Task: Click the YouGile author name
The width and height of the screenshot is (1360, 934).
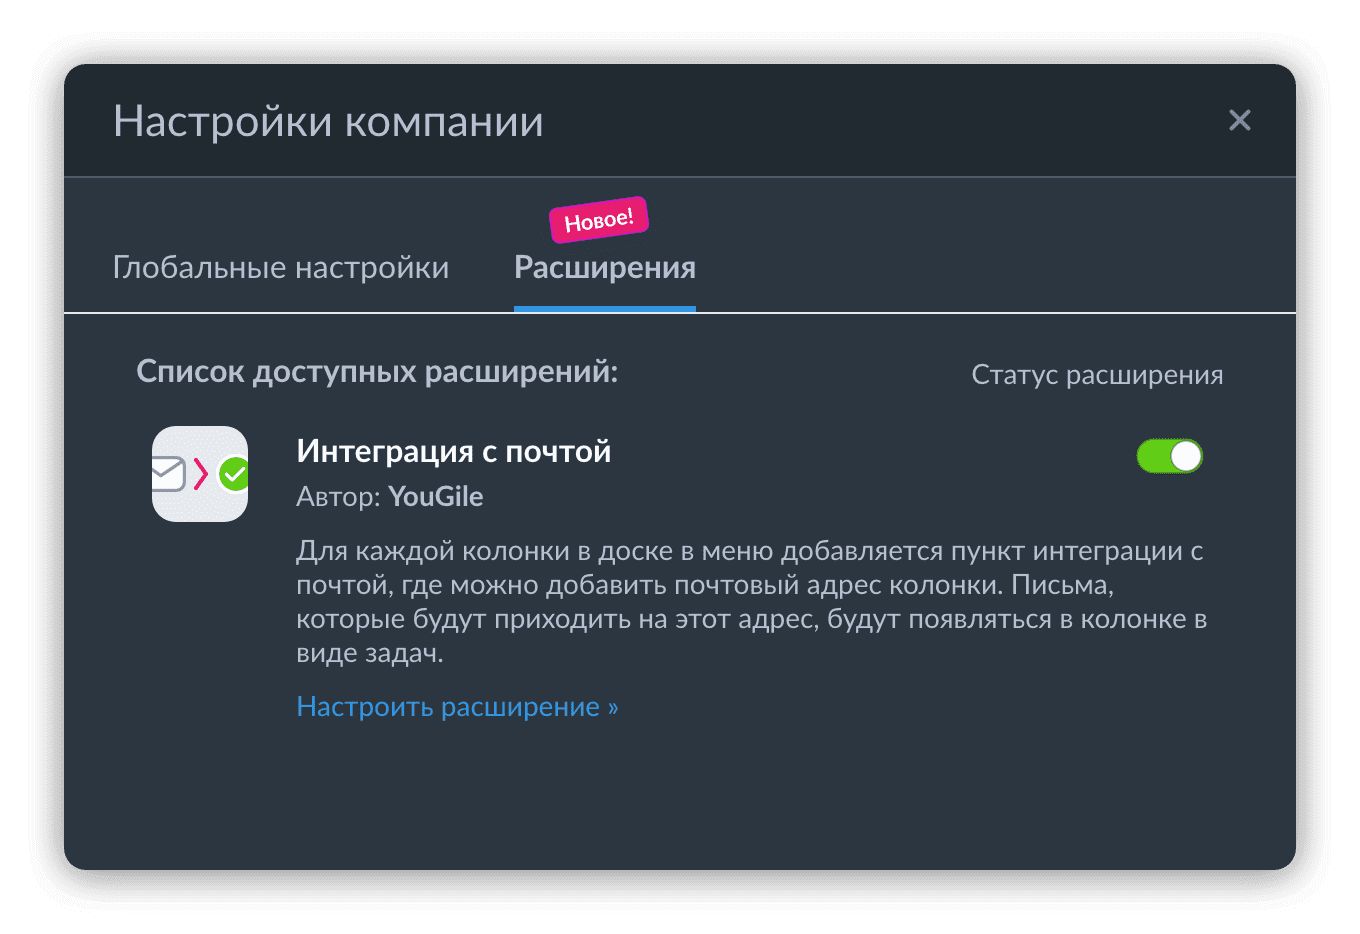Action: tap(436, 497)
